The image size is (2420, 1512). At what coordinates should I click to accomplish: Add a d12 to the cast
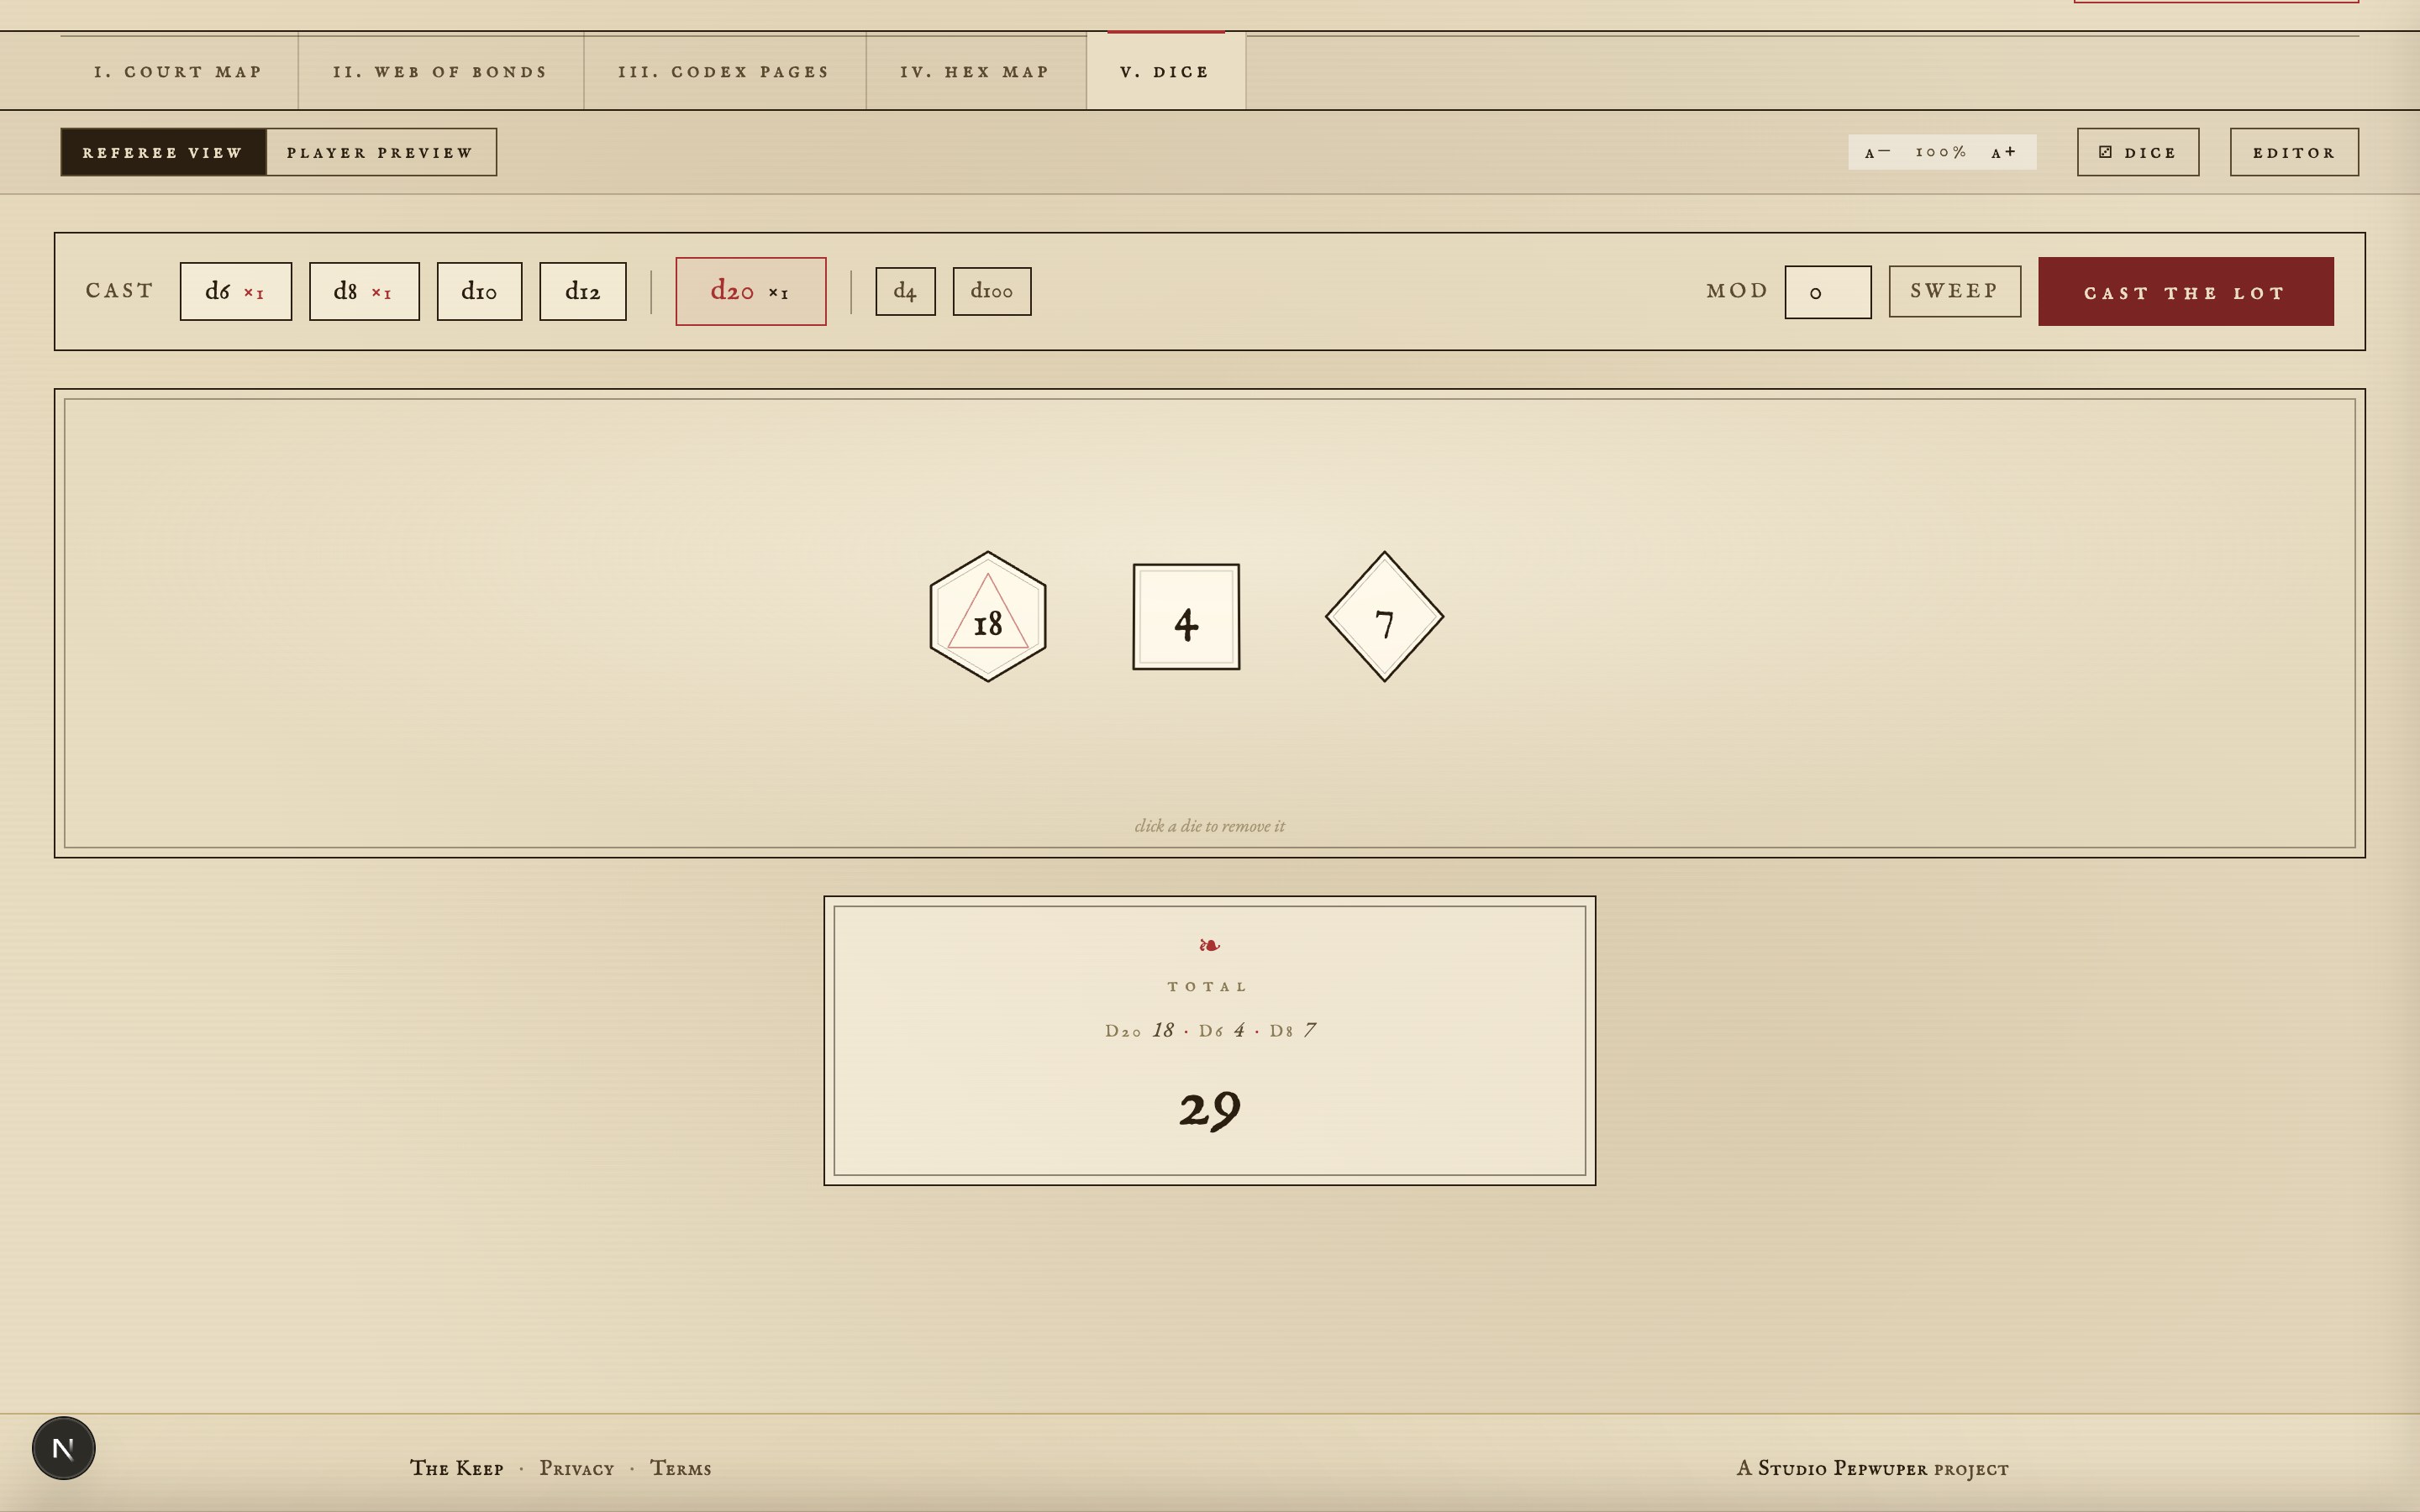pos(583,291)
